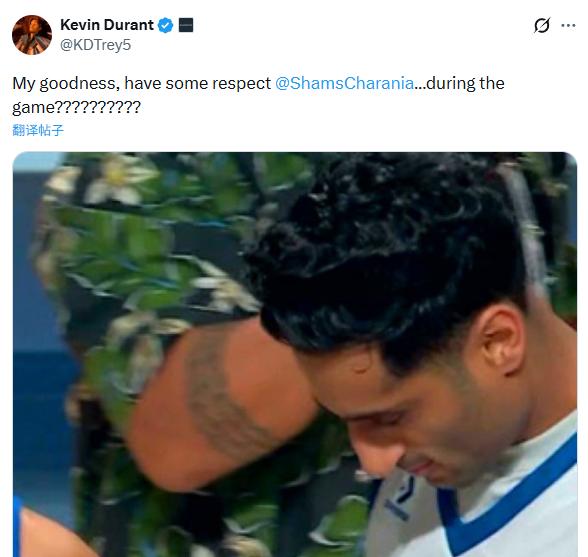Open the @KDTrey5 handle link
Image resolution: width=588 pixels, height=557 pixels.
[96, 45]
